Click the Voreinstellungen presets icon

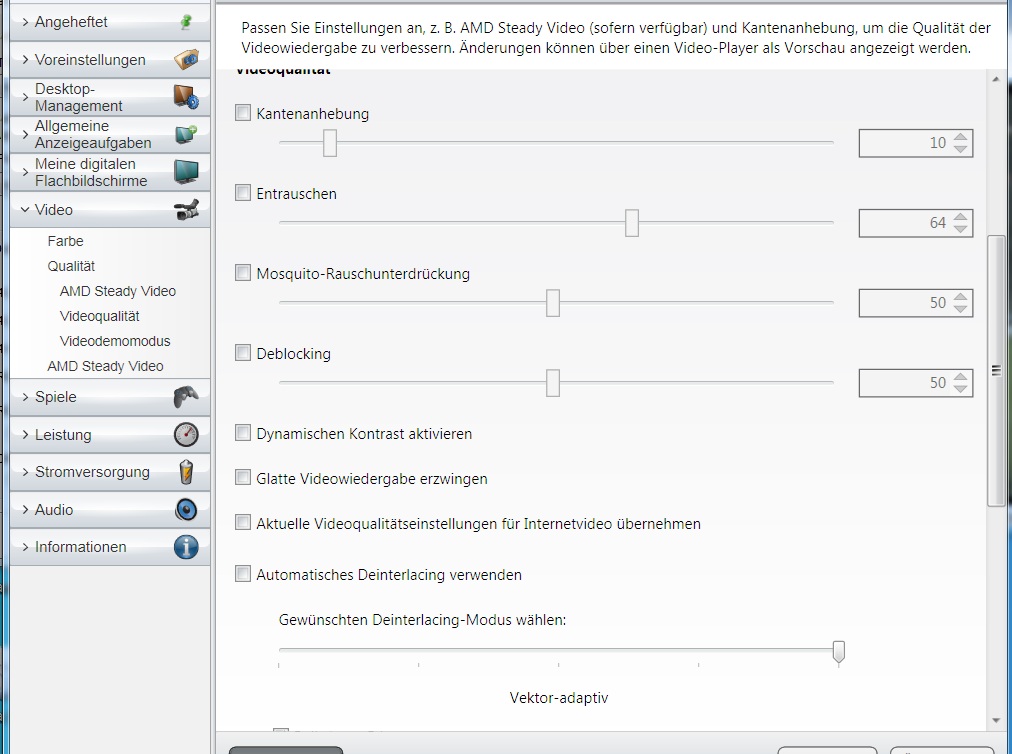(x=187, y=59)
